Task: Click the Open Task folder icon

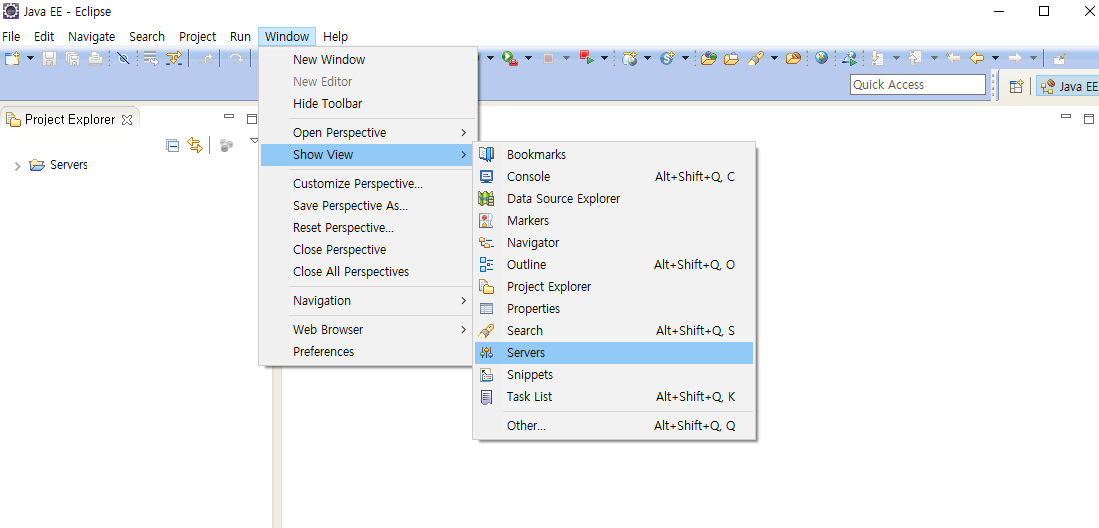Action: tap(732, 59)
